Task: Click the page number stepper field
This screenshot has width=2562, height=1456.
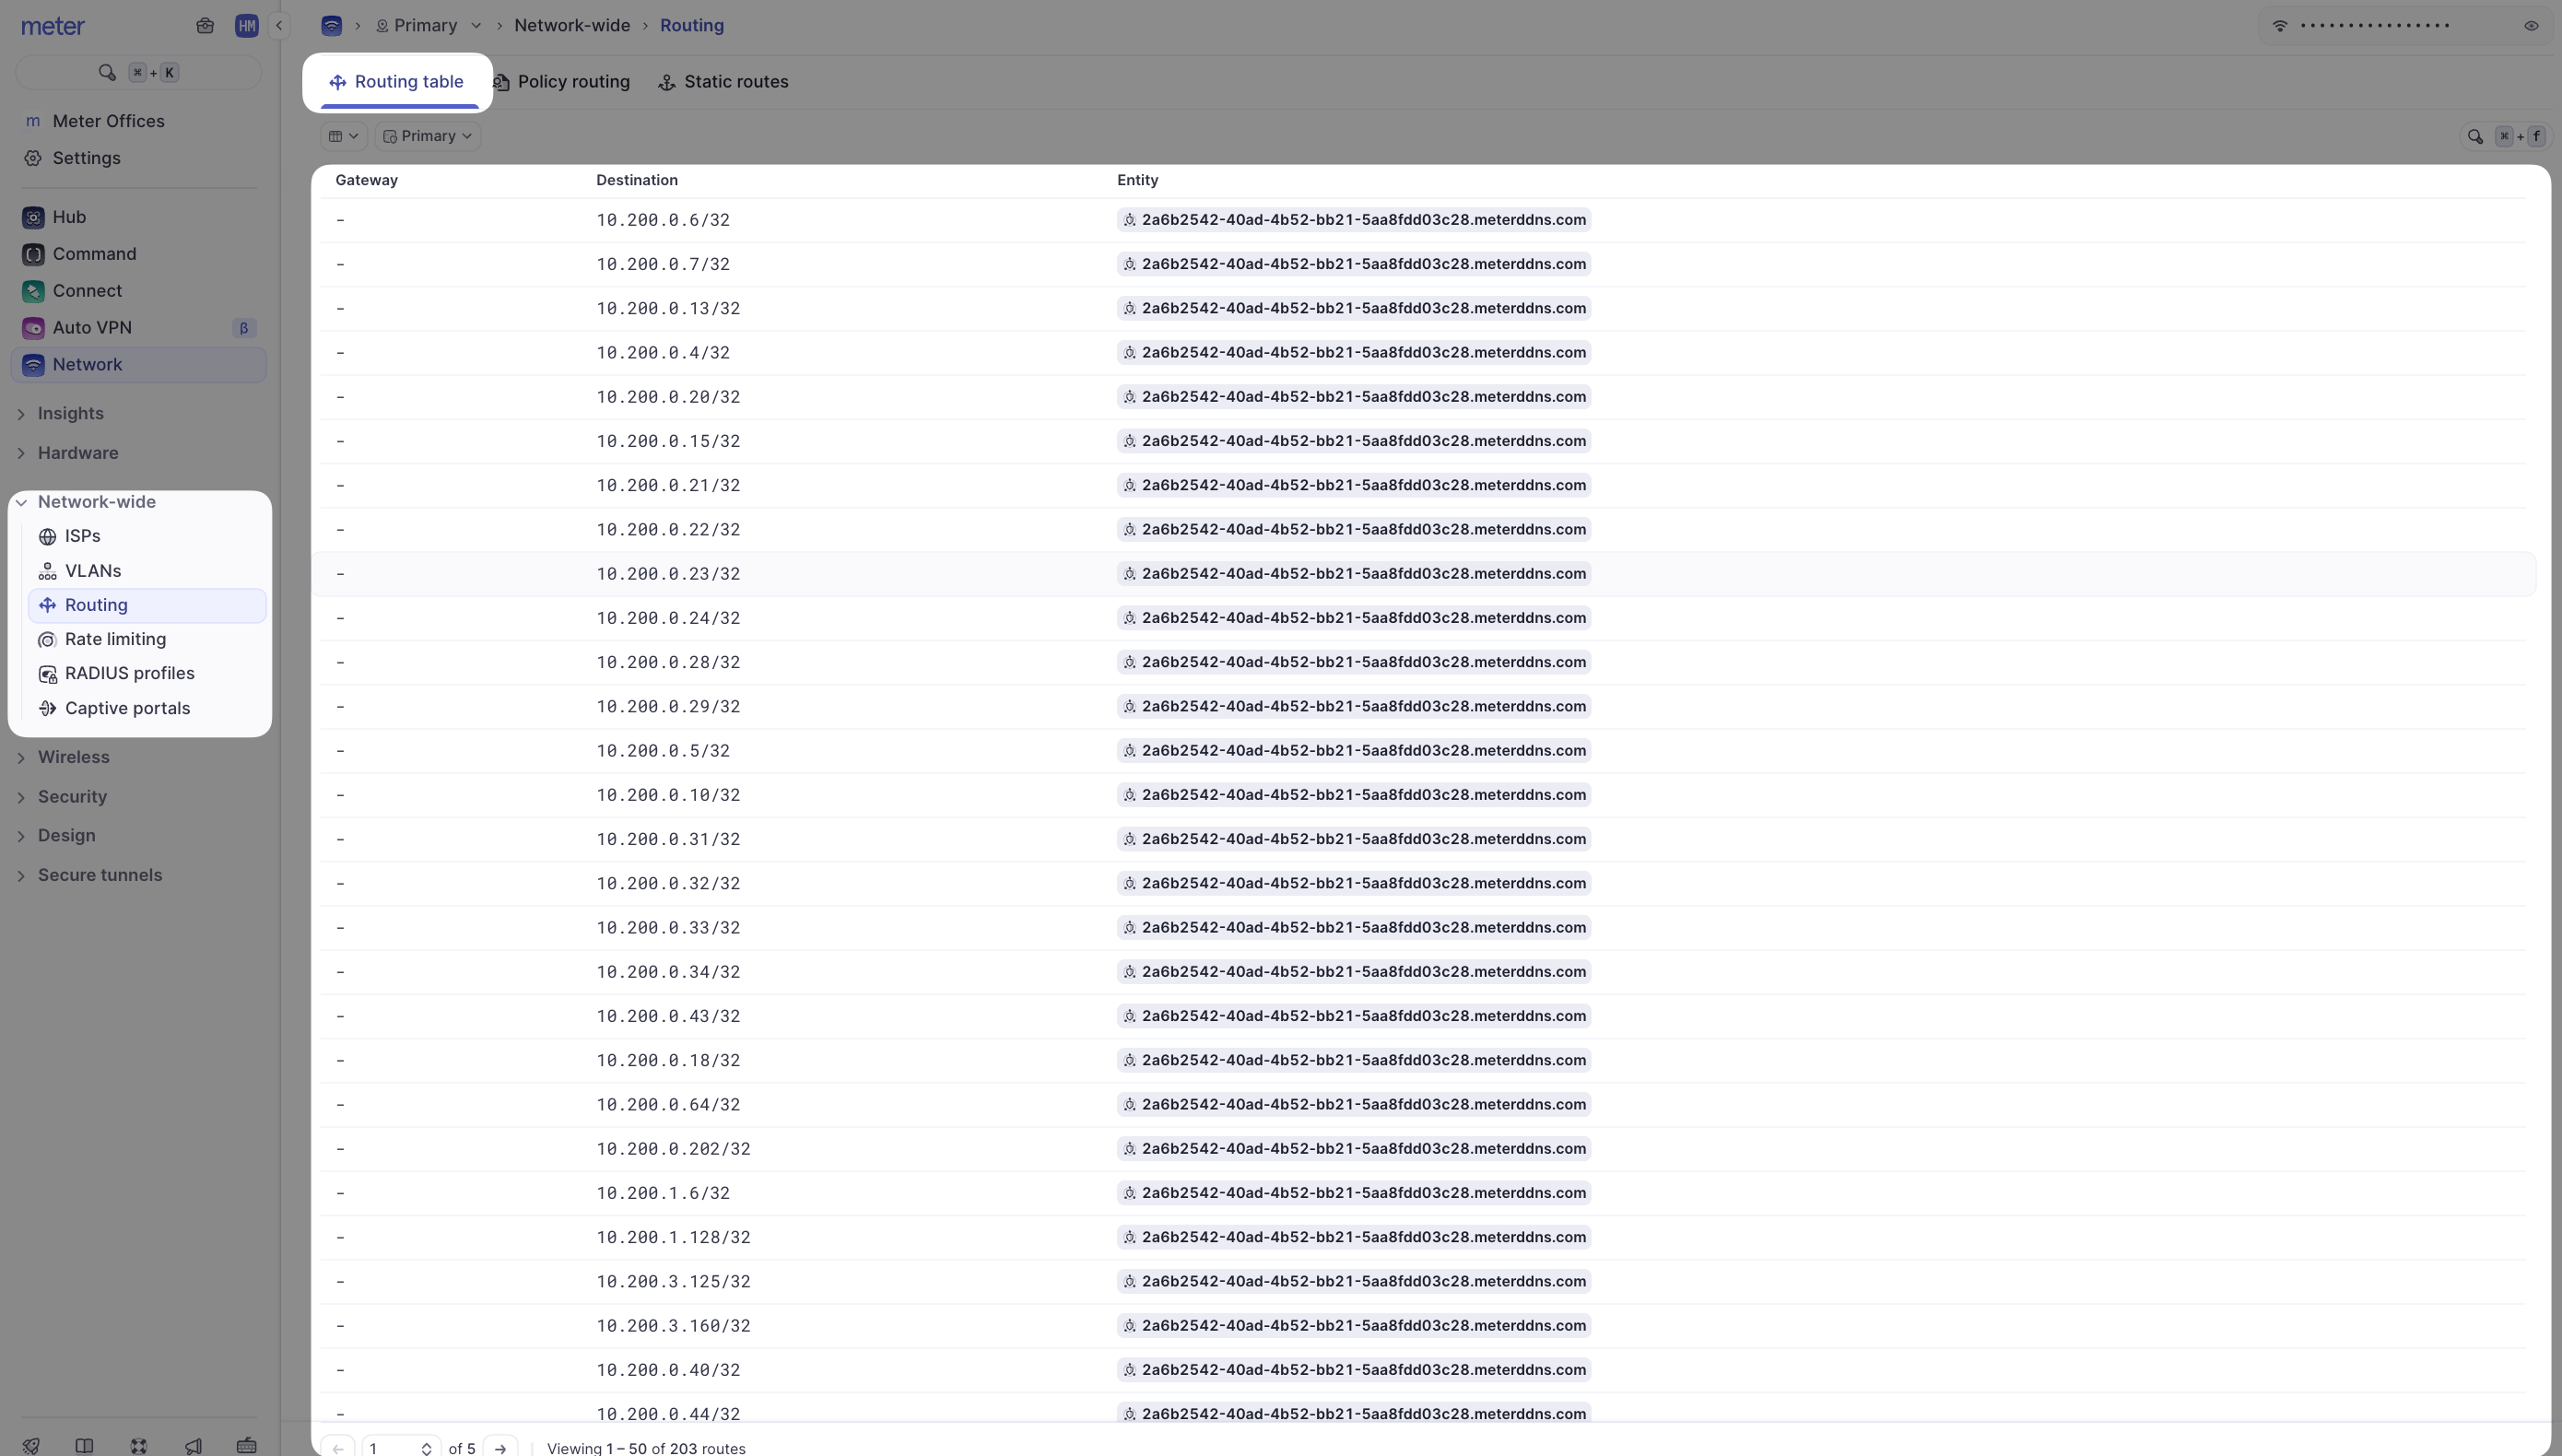Action: (400, 1448)
